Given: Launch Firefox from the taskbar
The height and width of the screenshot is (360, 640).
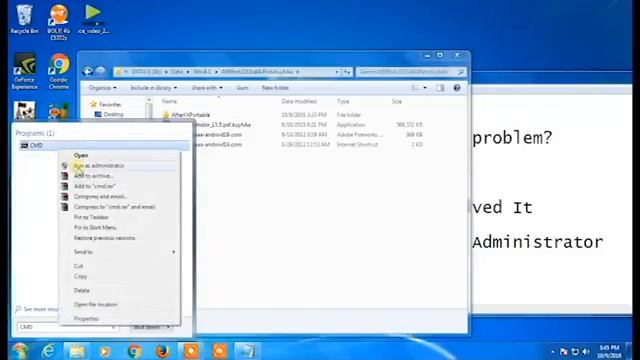Looking at the screenshot, I should 162,351.
